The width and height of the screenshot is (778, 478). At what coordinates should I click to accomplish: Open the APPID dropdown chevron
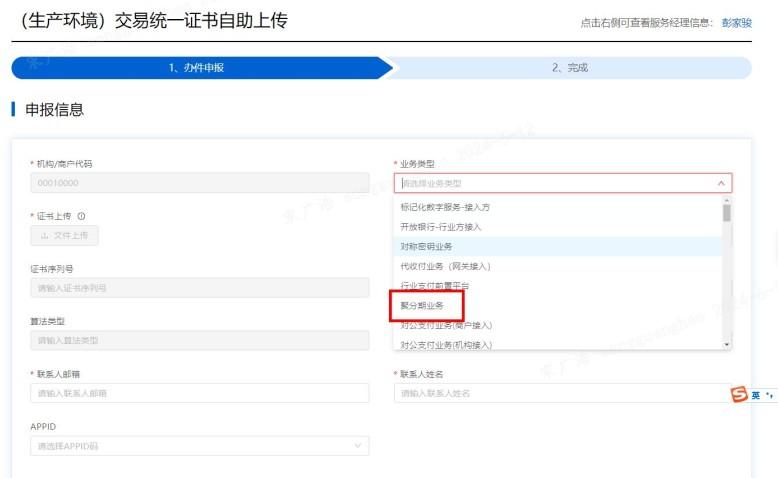[358, 446]
